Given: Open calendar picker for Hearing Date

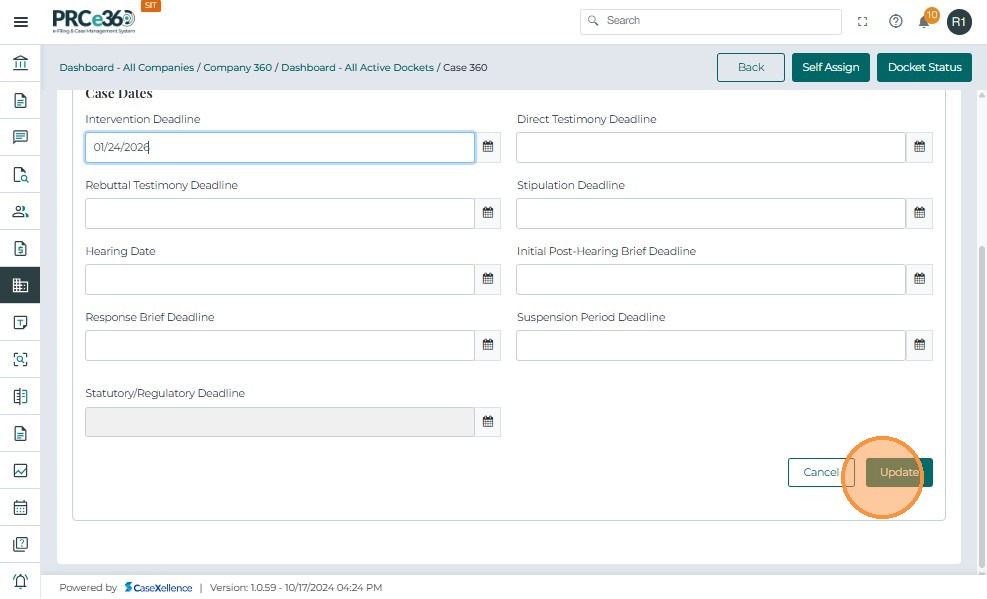Looking at the screenshot, I should (x=488, y=279).
